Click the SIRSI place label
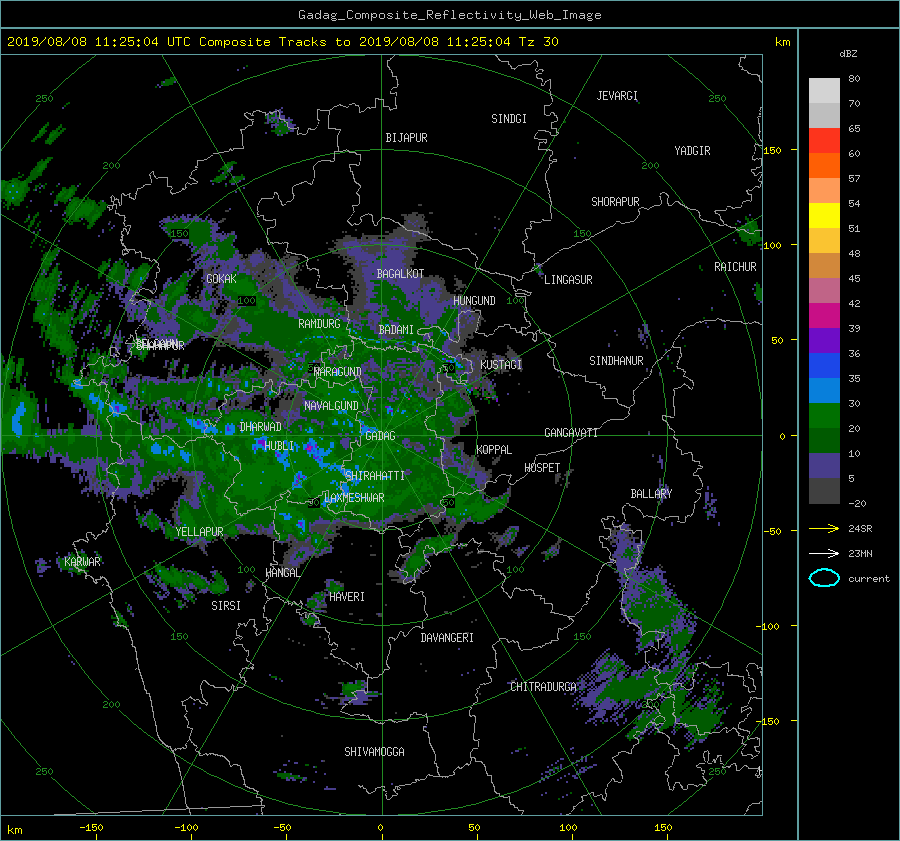The width and height of the screenshot is (900, 841). click(226, 606)
